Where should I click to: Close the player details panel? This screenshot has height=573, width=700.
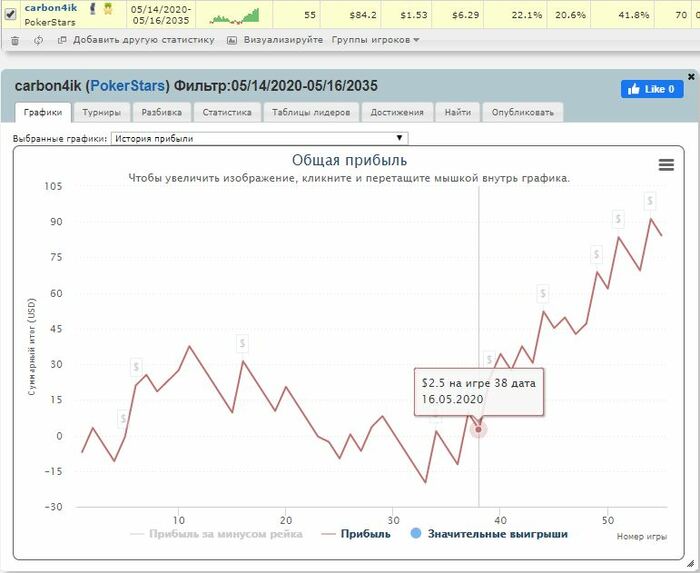[691, 77]
